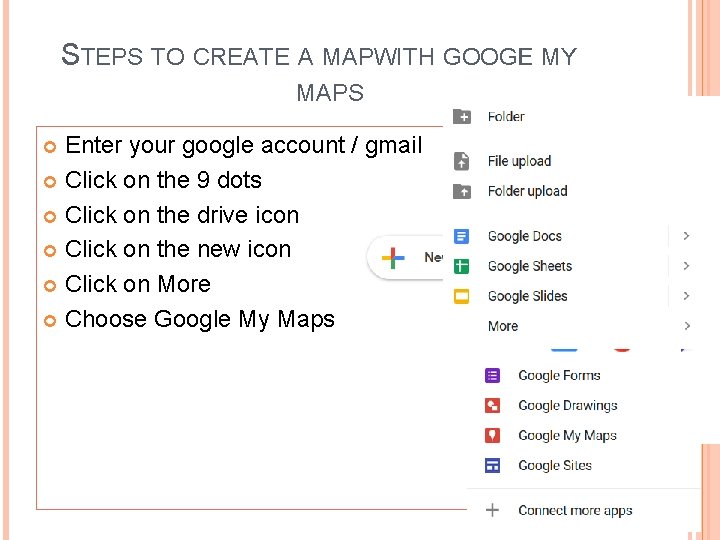Expand the Google Slides submenu arrow
This screenshot has width=720, height=540.
pyautogui.click(x=686, y=296)
